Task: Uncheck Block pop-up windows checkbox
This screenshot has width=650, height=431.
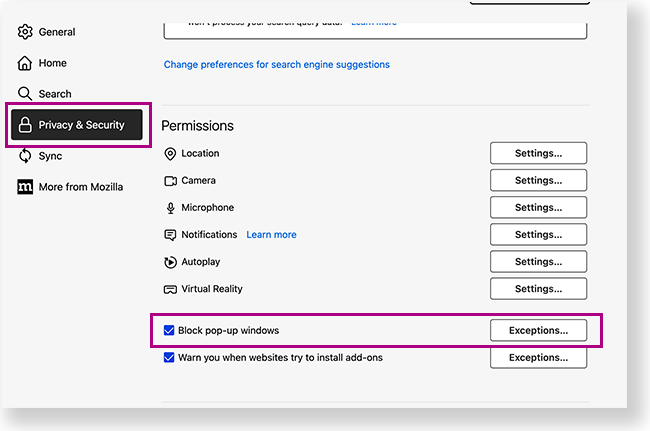Action: [x=169, y=330]
